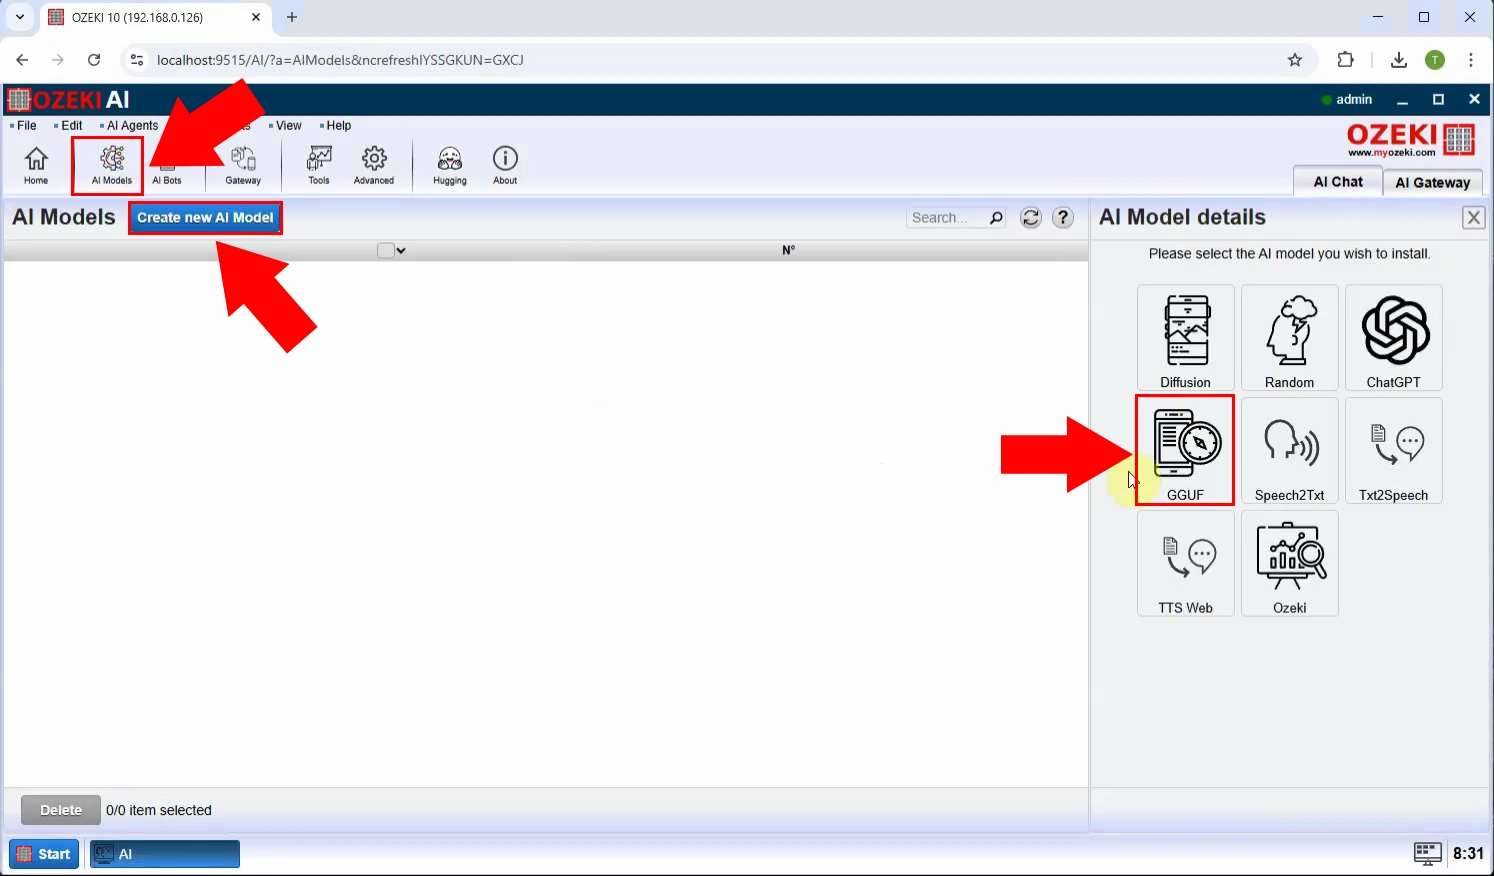Choose the Ozeki model type
Screen dimensions: 1494x876
(1289, 564)
